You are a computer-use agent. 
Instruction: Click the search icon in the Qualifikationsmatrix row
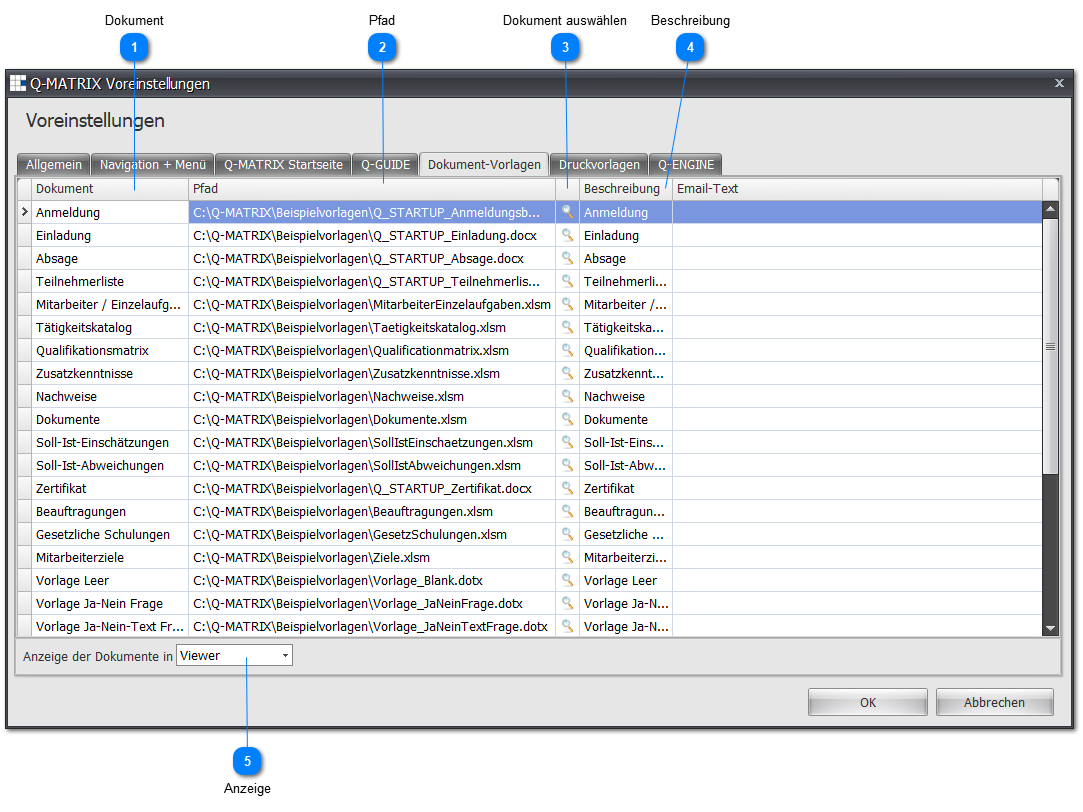click(x=567, y=350)
